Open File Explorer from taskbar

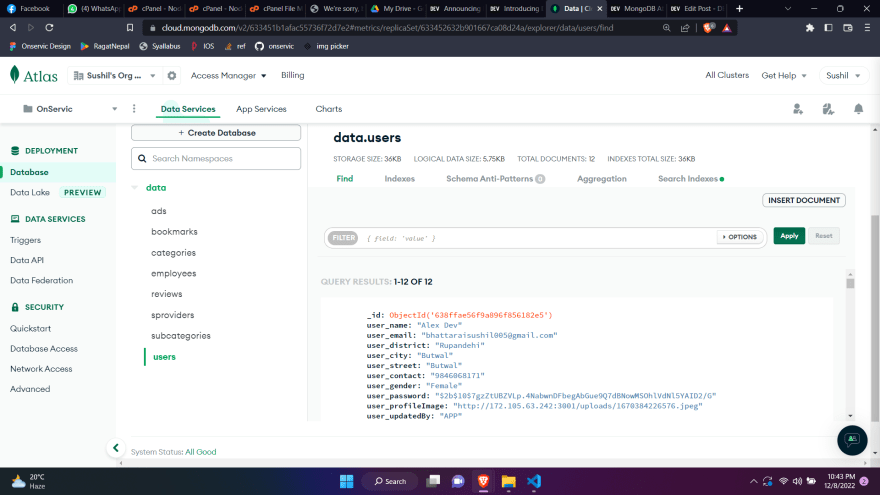tap(508, 481)
